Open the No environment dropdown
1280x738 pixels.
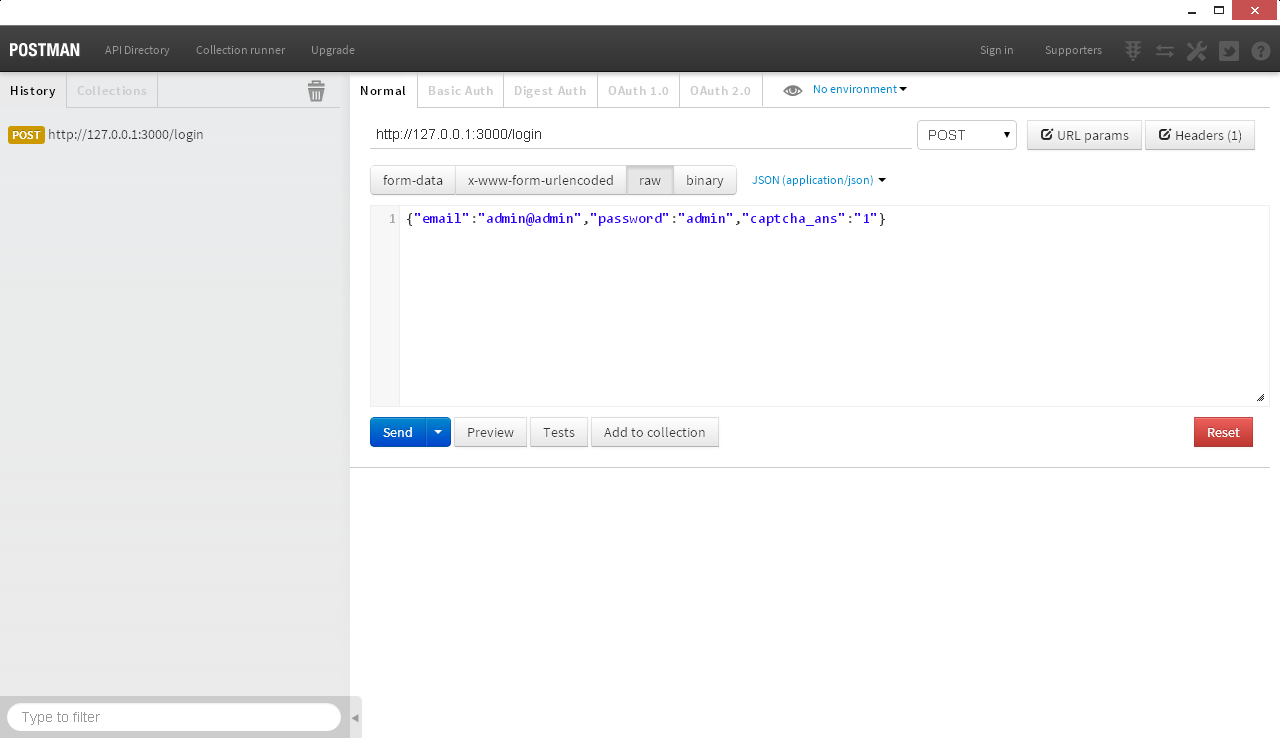tap(860, 89)
